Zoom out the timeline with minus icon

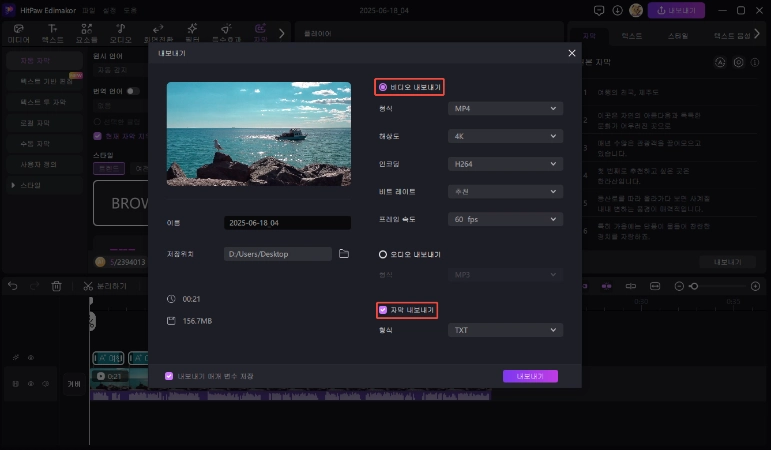point(679,286)
